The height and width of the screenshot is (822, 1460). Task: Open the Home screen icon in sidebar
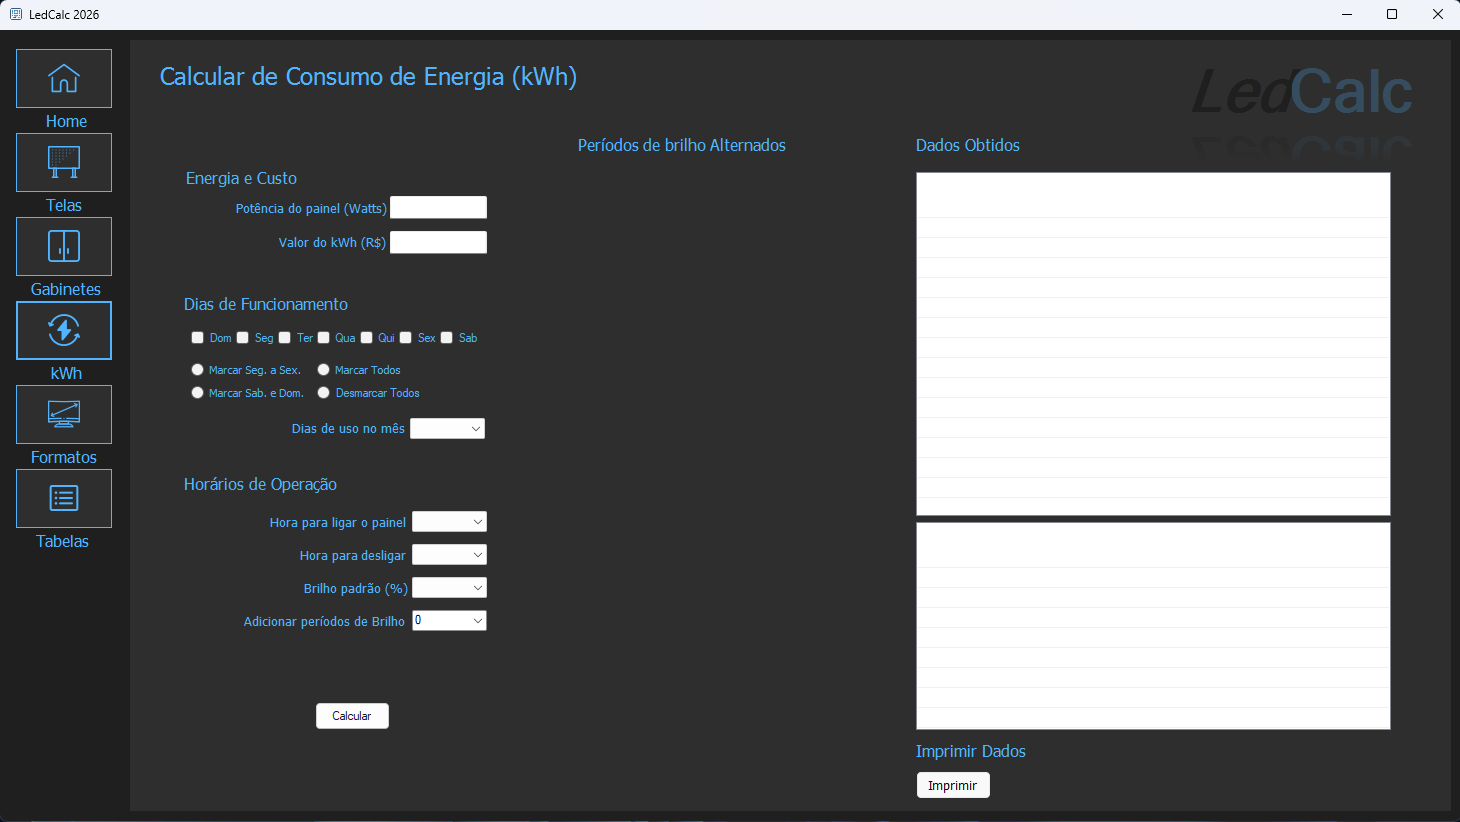pyautogui.click(x=64, y=78)
